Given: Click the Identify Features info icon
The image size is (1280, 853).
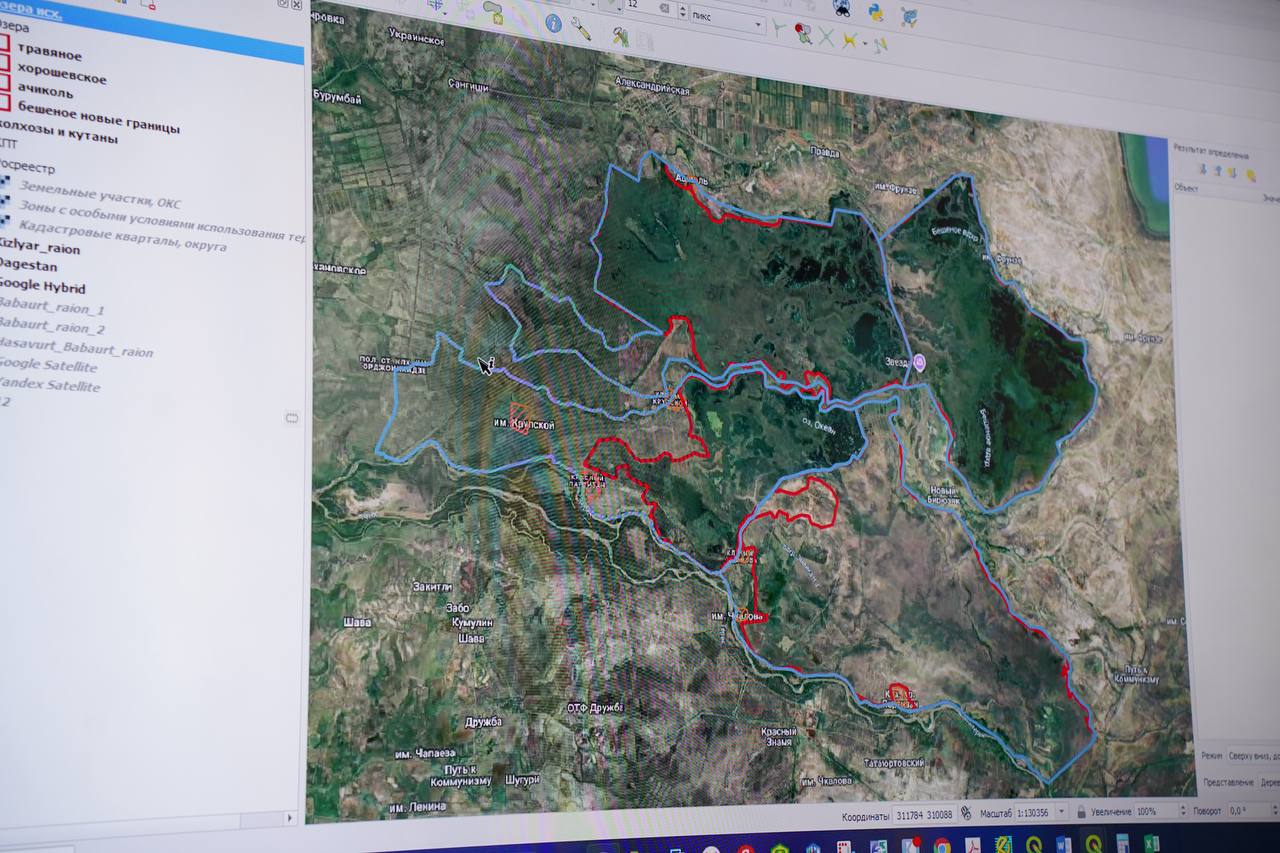Looking at the screenshot, I should [x=554, y=23].
